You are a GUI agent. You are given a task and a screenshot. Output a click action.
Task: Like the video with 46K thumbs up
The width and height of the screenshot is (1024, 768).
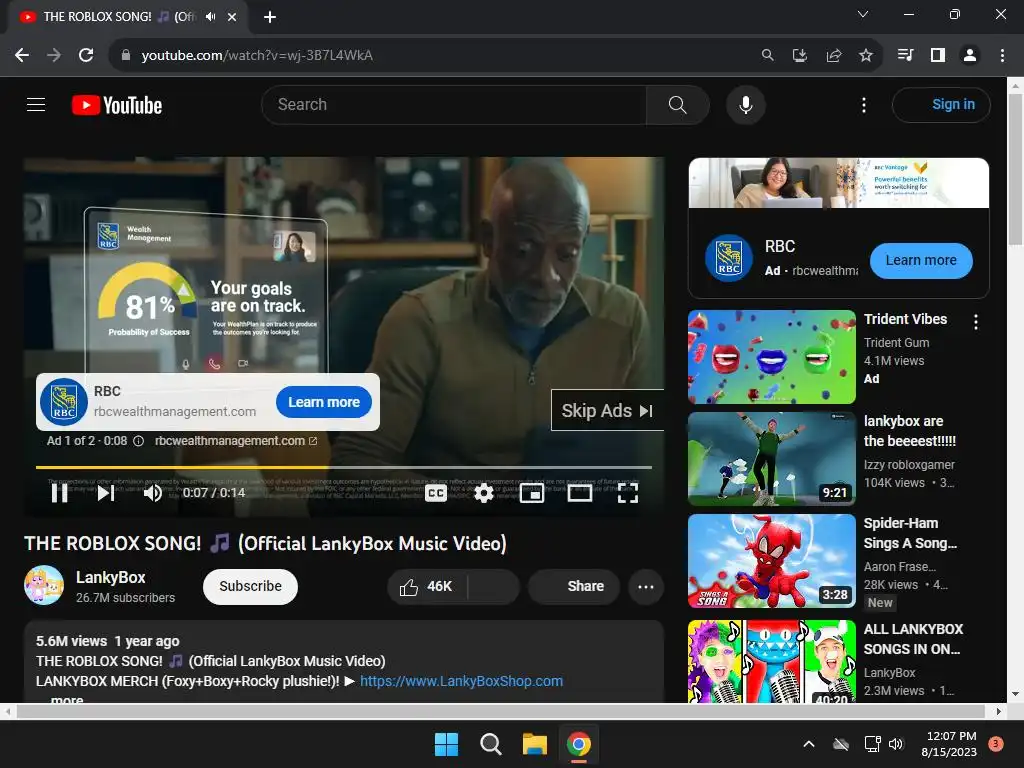pyautogui.click(x=427, y=586)
